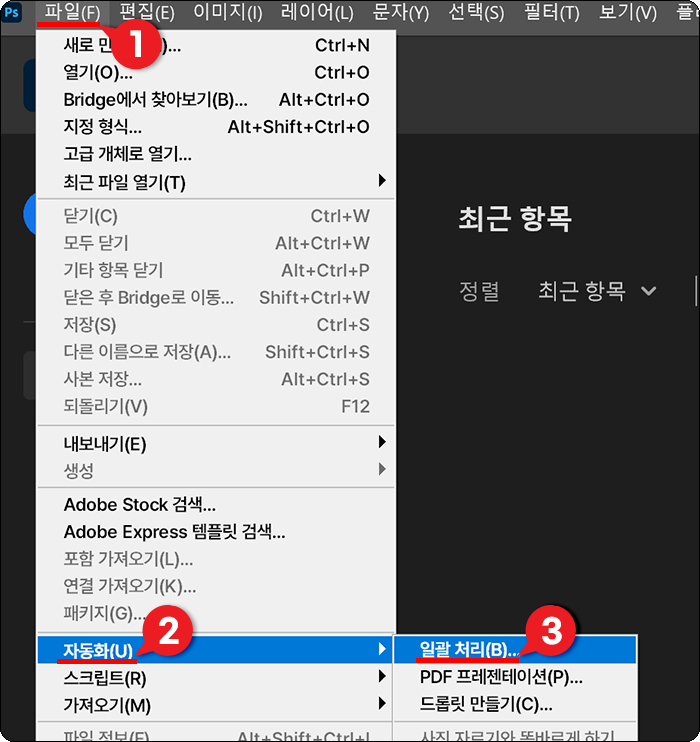Open the 편집(E) menu
700x742 pixels.
[147, 12]
